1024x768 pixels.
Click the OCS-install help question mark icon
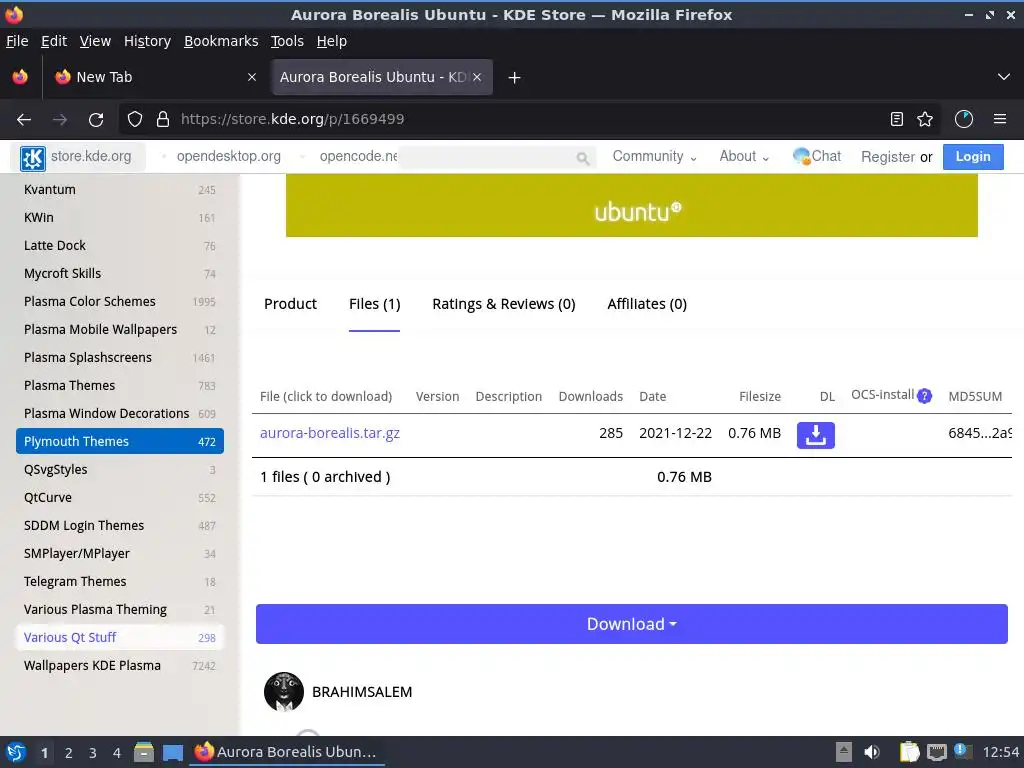(924, 396)
